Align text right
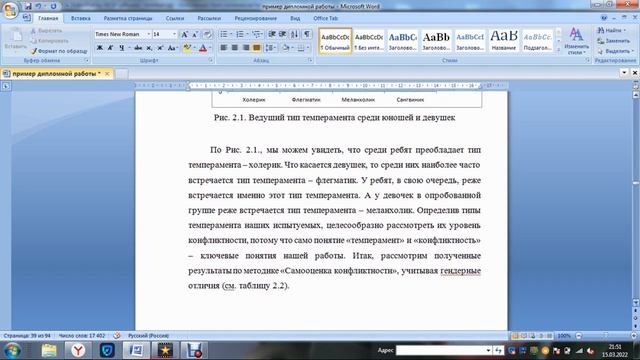 click(246, 48)
